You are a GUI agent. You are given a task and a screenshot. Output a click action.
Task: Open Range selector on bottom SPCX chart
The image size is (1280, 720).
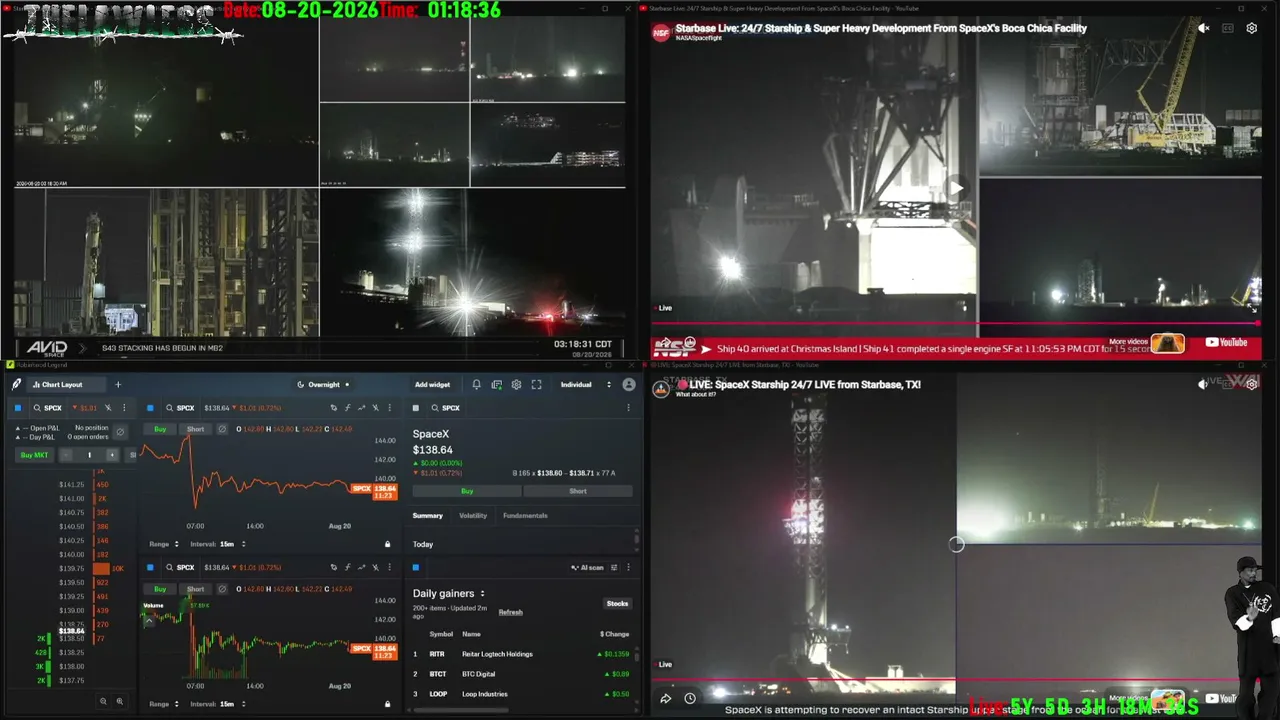[x=164, y=704]
